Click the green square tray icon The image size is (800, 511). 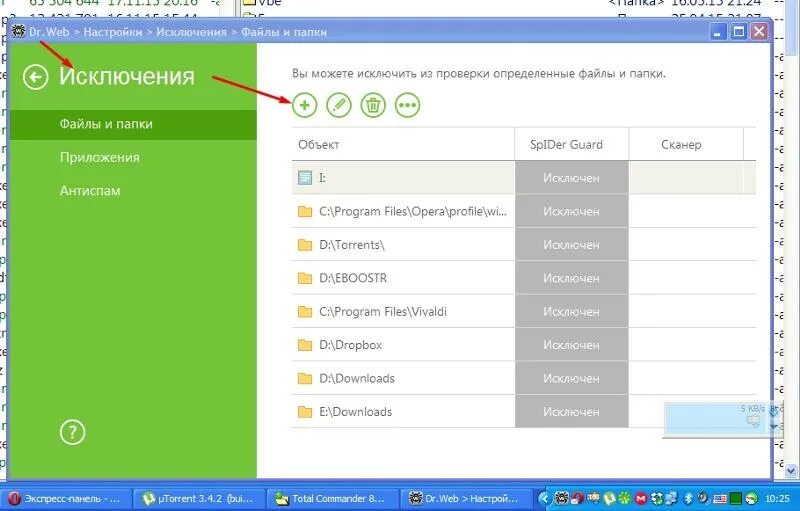[735, 498]
